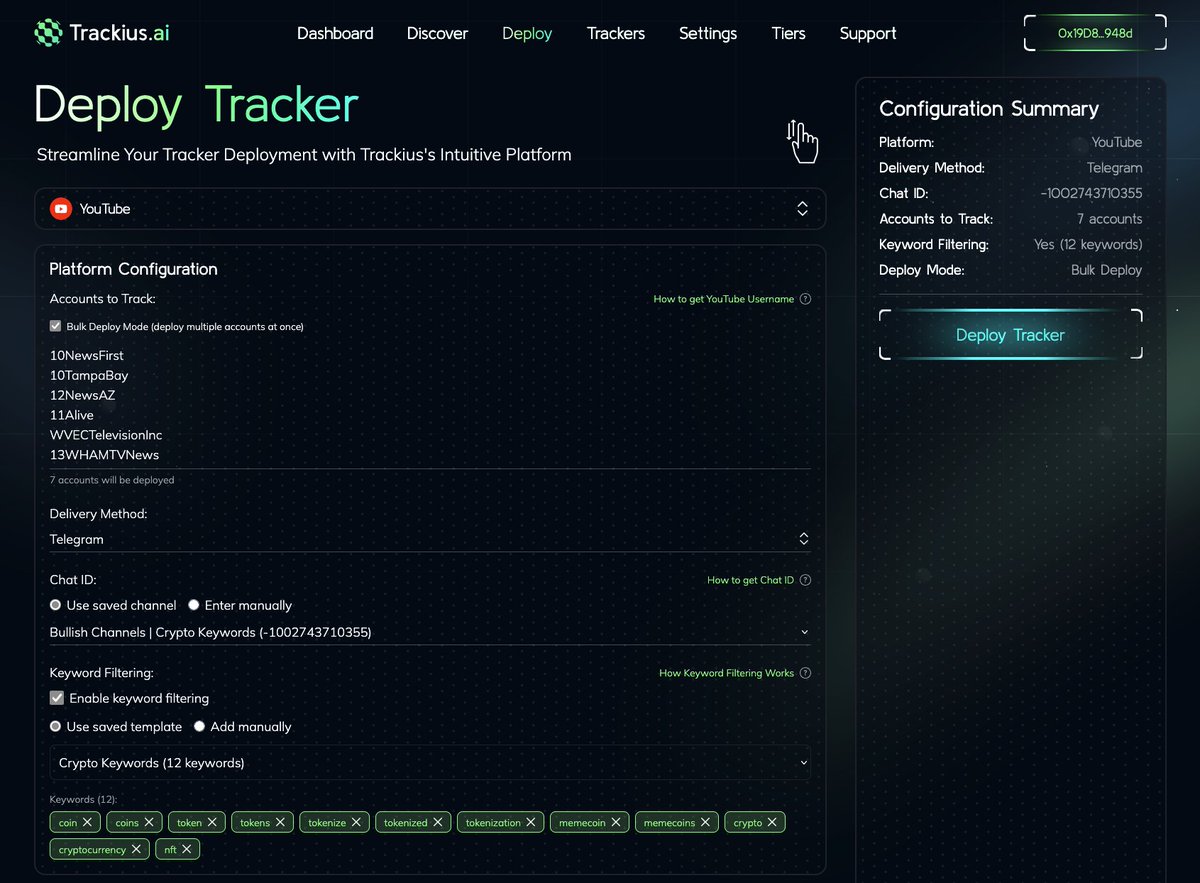This screenshot has height=883, width=1200.
Task: Remove the 'tokenized' keyword tag
Action: point(437,822)
